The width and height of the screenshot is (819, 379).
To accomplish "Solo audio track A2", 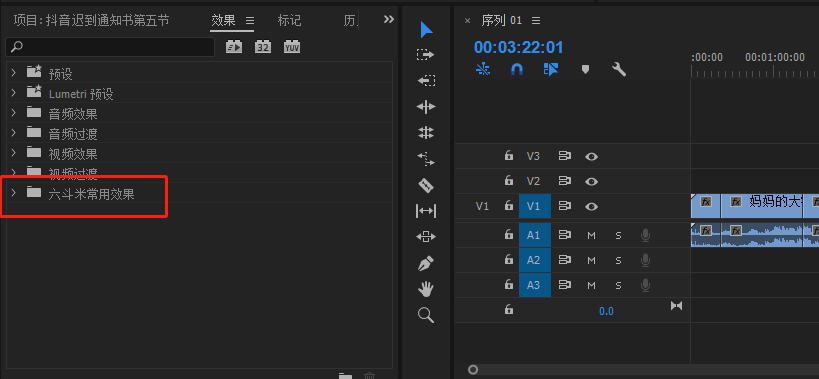I will [618, 260].
